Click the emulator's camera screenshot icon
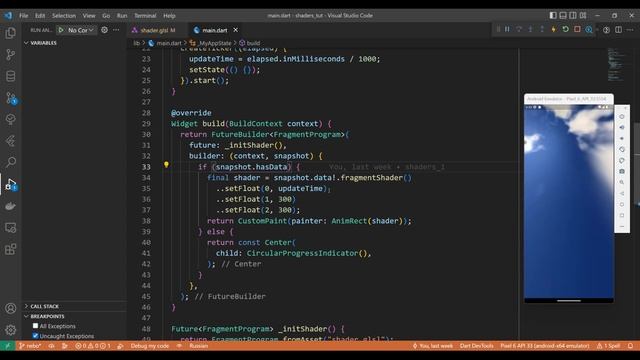This screenshot has height=360, width=640. (x=622, y=171)
